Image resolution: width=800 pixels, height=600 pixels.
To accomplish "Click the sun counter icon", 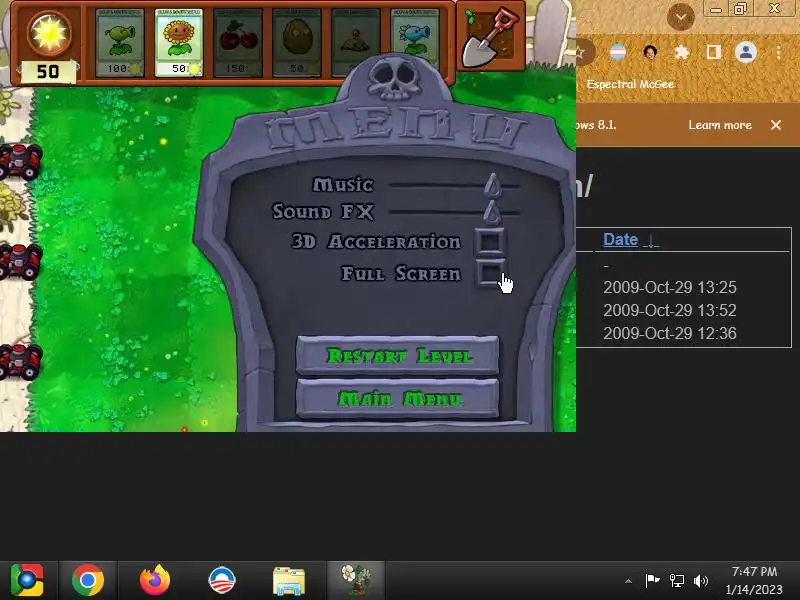I will tap(49, 34).
